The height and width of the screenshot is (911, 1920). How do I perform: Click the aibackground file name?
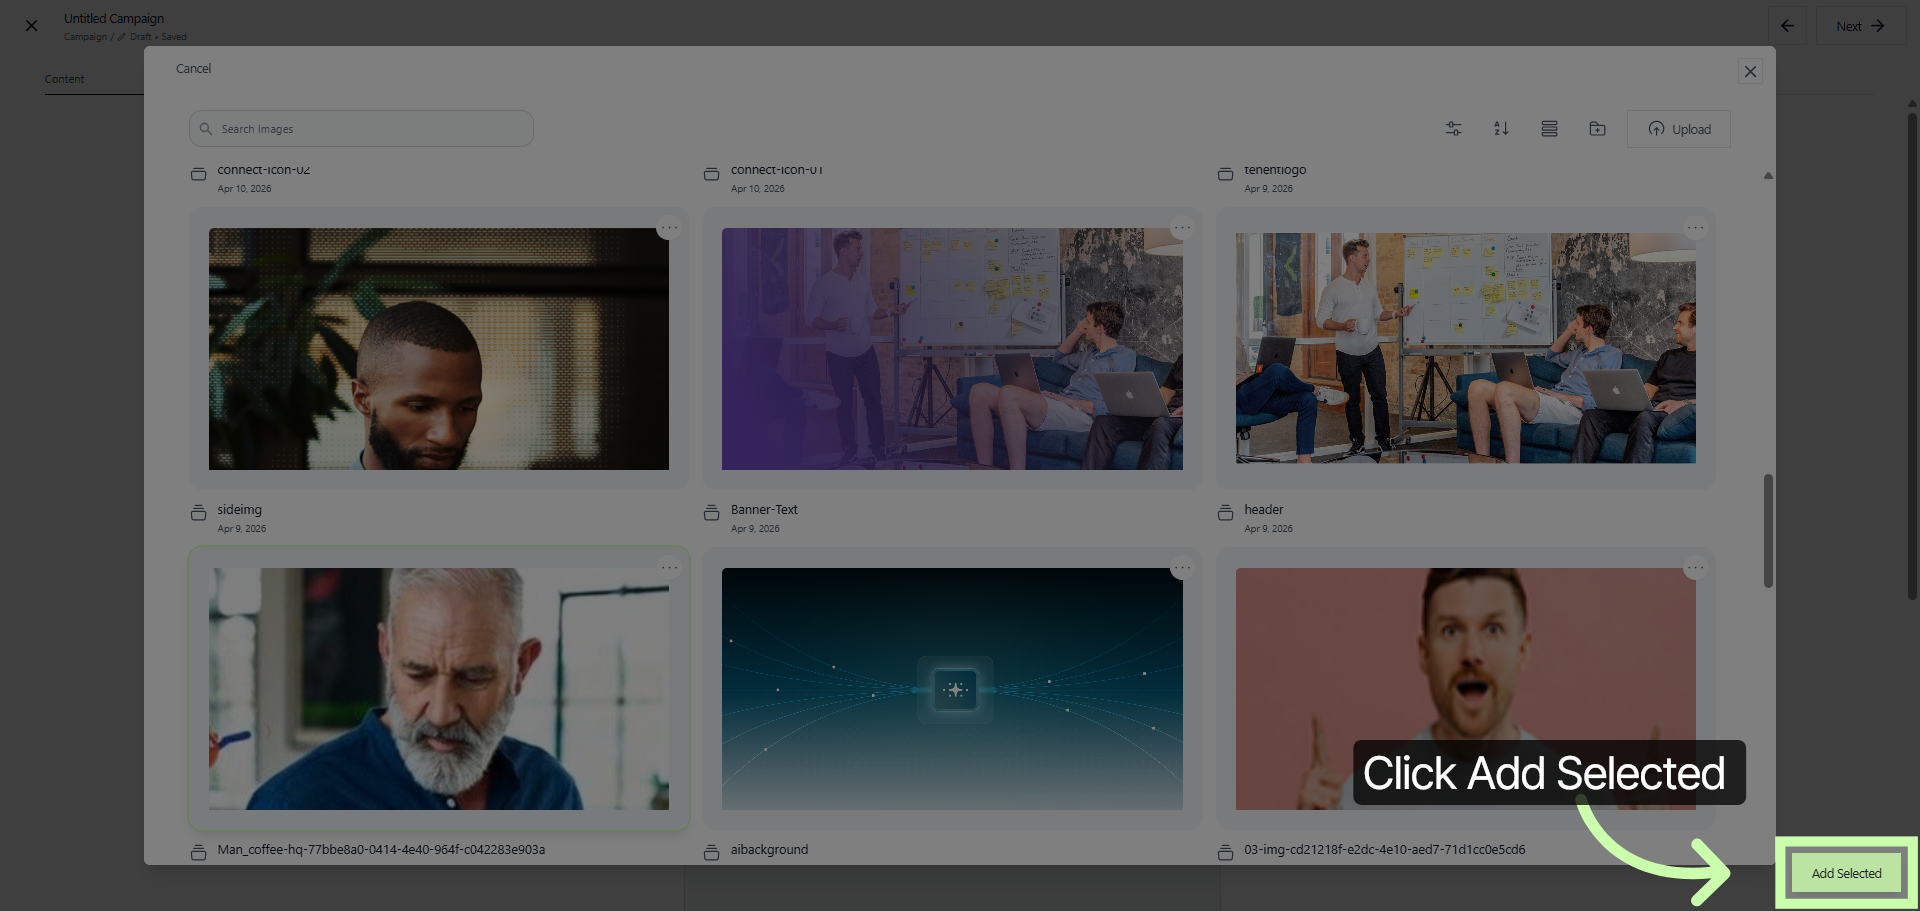[769, 850]
